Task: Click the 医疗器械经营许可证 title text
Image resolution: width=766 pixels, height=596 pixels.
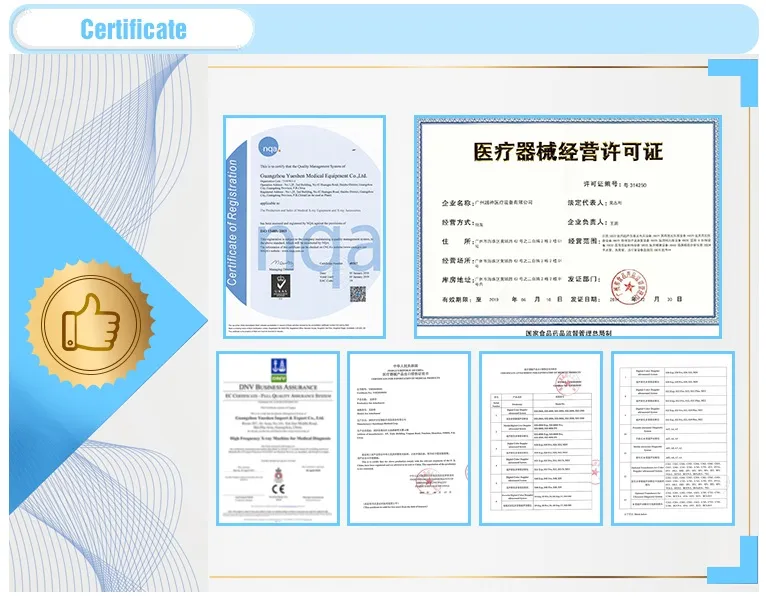Action: click(567, 152)
